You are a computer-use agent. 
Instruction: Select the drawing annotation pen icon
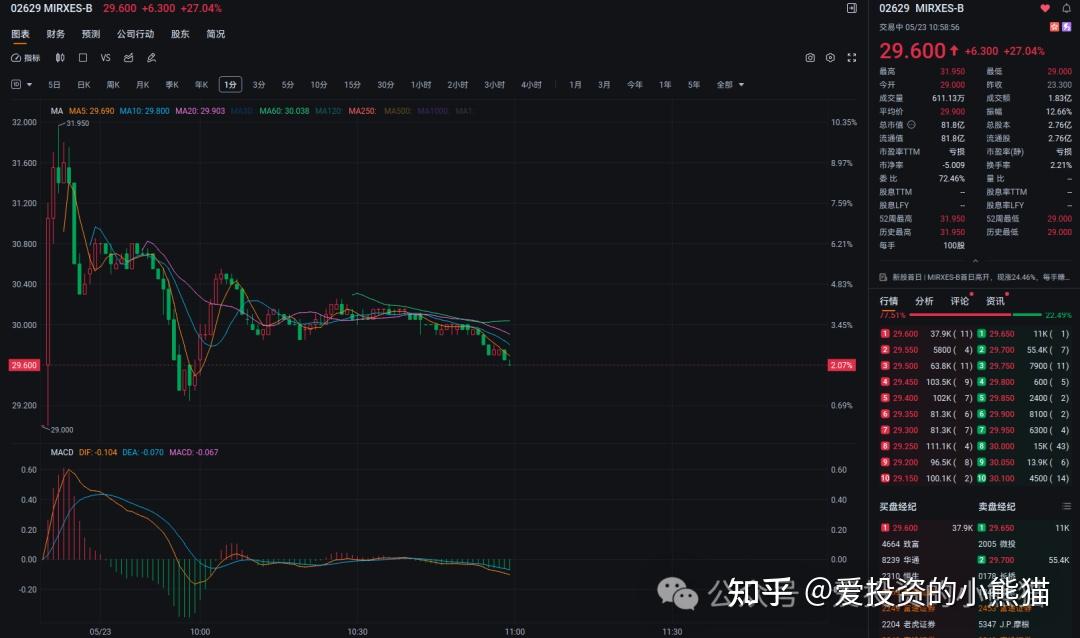[x=152, y=57]
